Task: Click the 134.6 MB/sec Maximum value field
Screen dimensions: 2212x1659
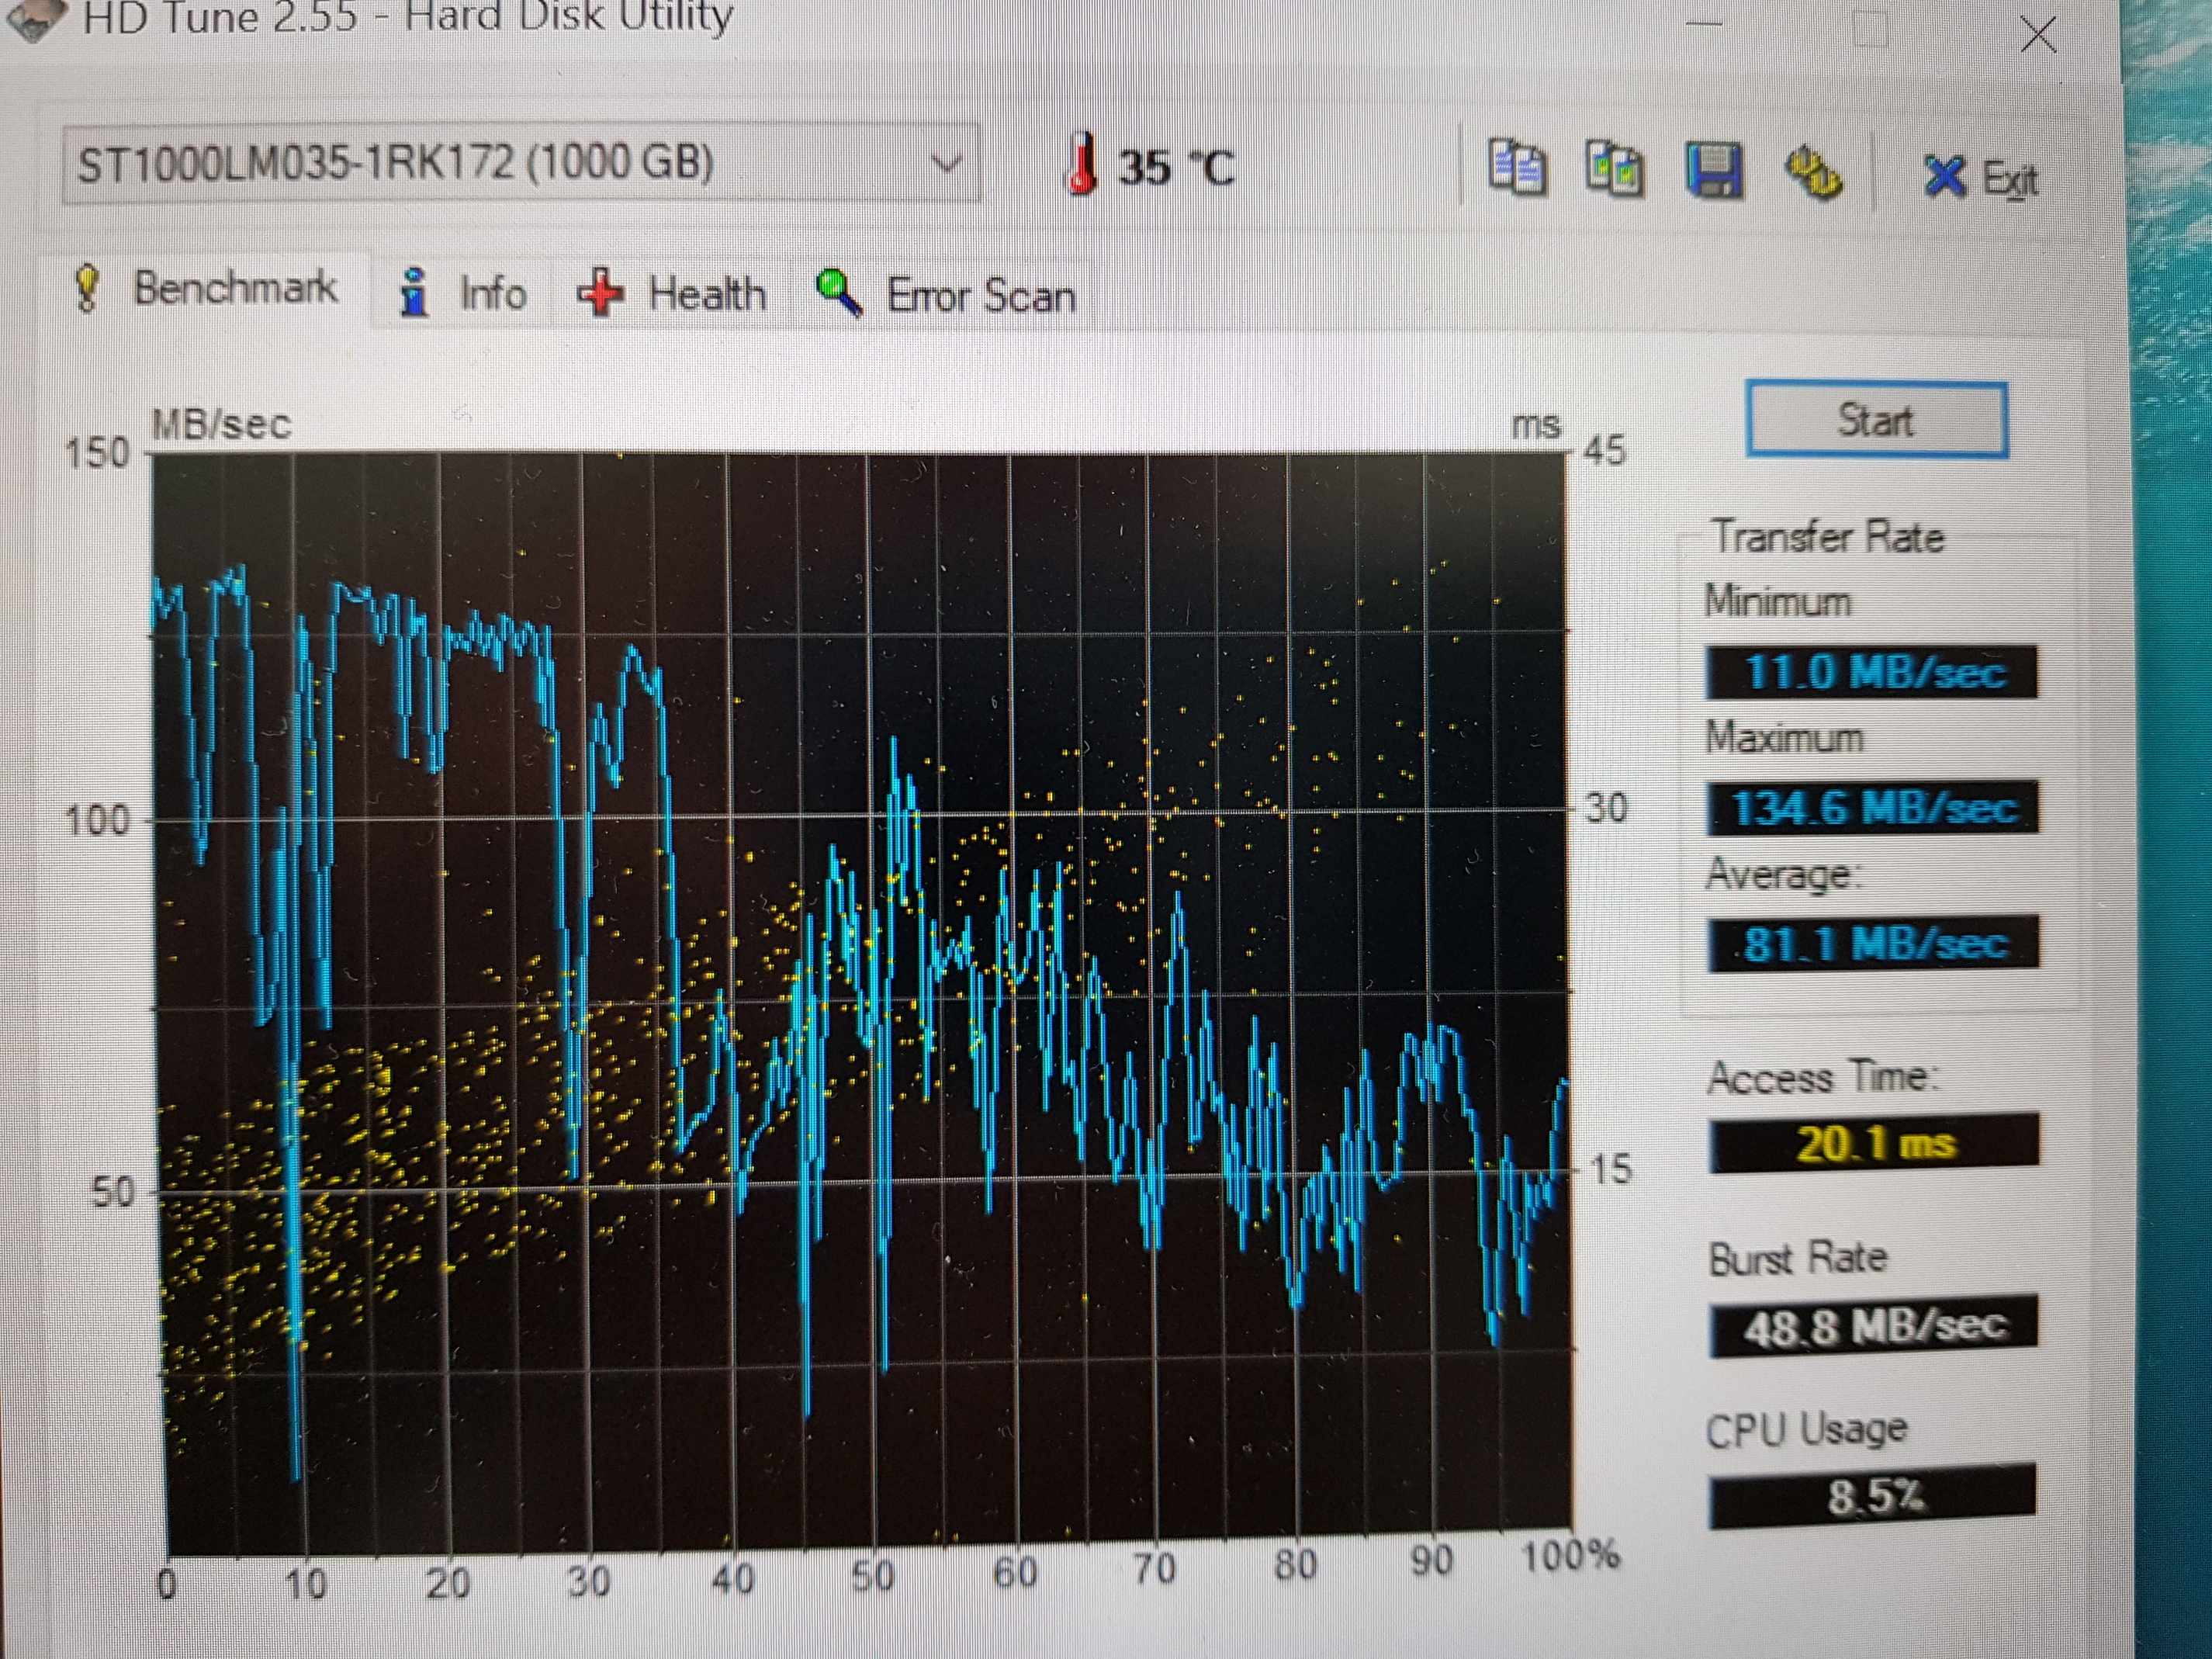Action: (1871, 808)
